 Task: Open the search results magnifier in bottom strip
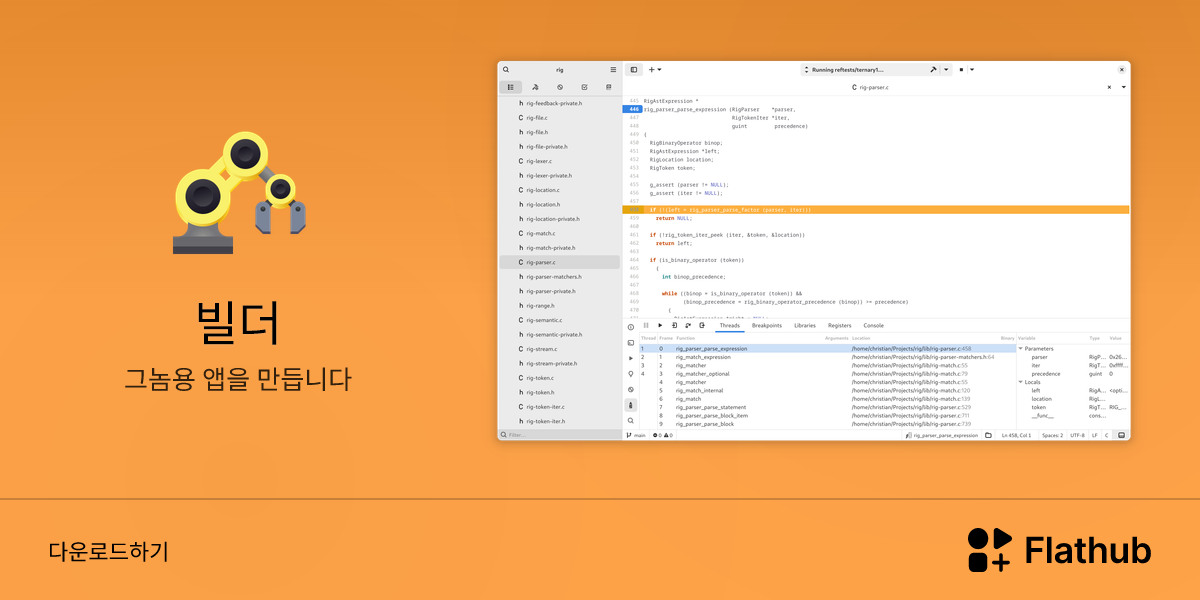coord(631,421)
